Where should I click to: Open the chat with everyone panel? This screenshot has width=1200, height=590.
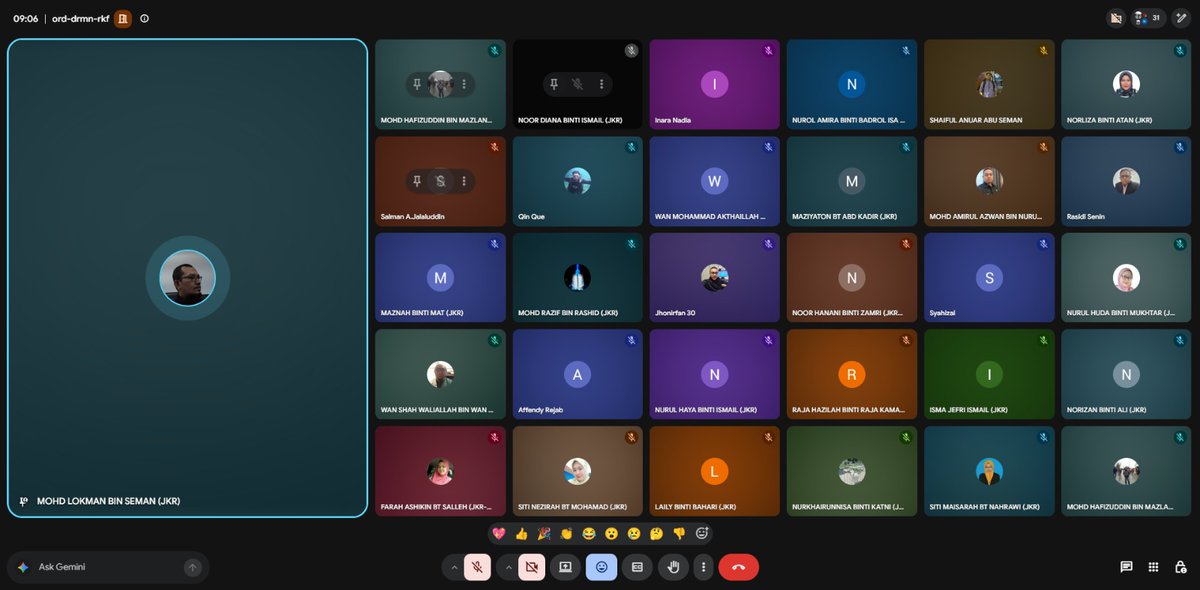click(1127, 567)
